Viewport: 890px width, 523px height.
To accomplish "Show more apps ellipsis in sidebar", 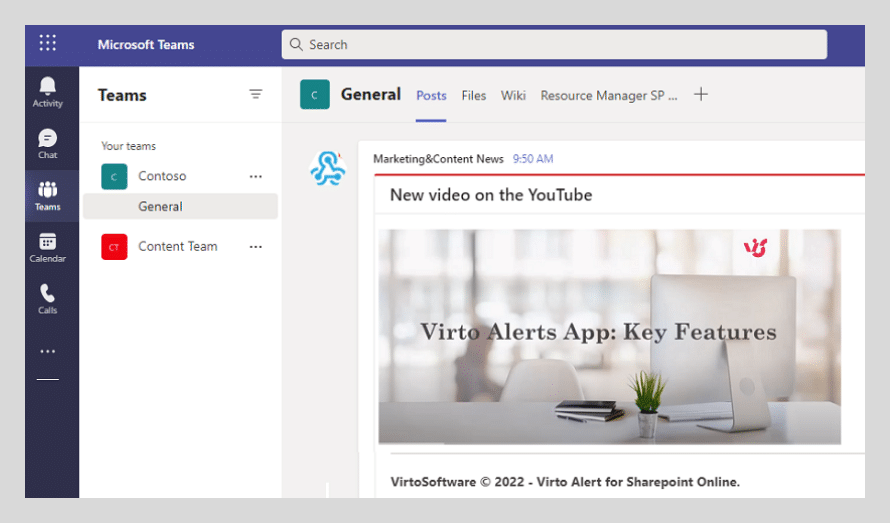I will pos(48,352).
